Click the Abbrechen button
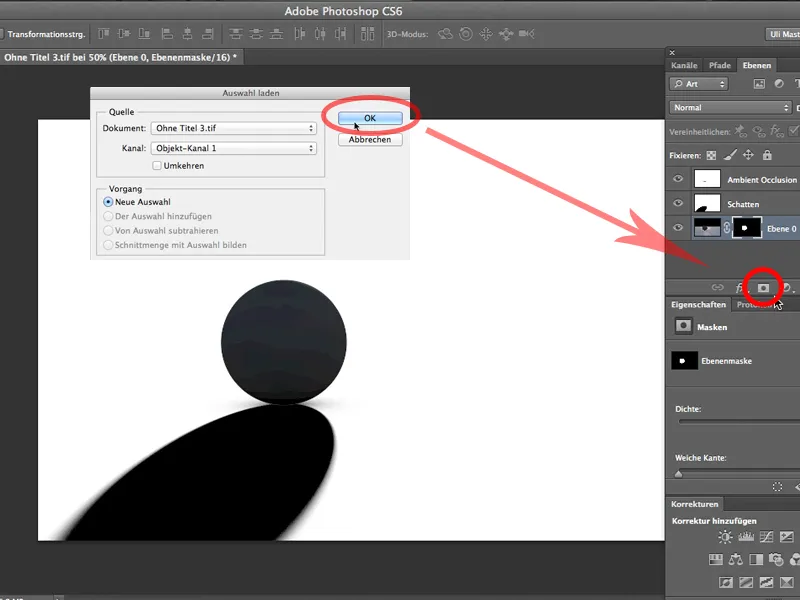 click(x=369, y=139)
